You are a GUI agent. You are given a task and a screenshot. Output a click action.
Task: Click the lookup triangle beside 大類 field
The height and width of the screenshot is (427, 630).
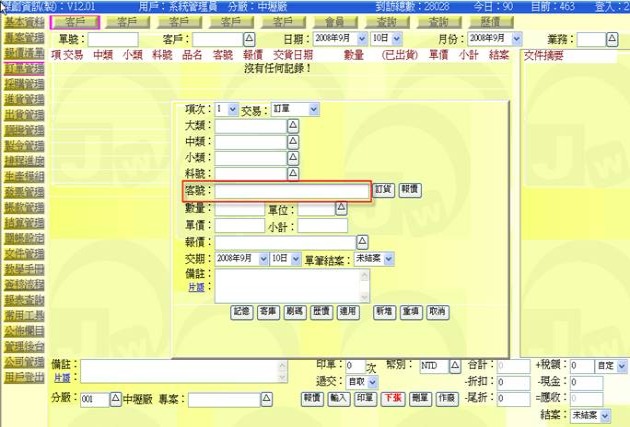pos(293,125)
